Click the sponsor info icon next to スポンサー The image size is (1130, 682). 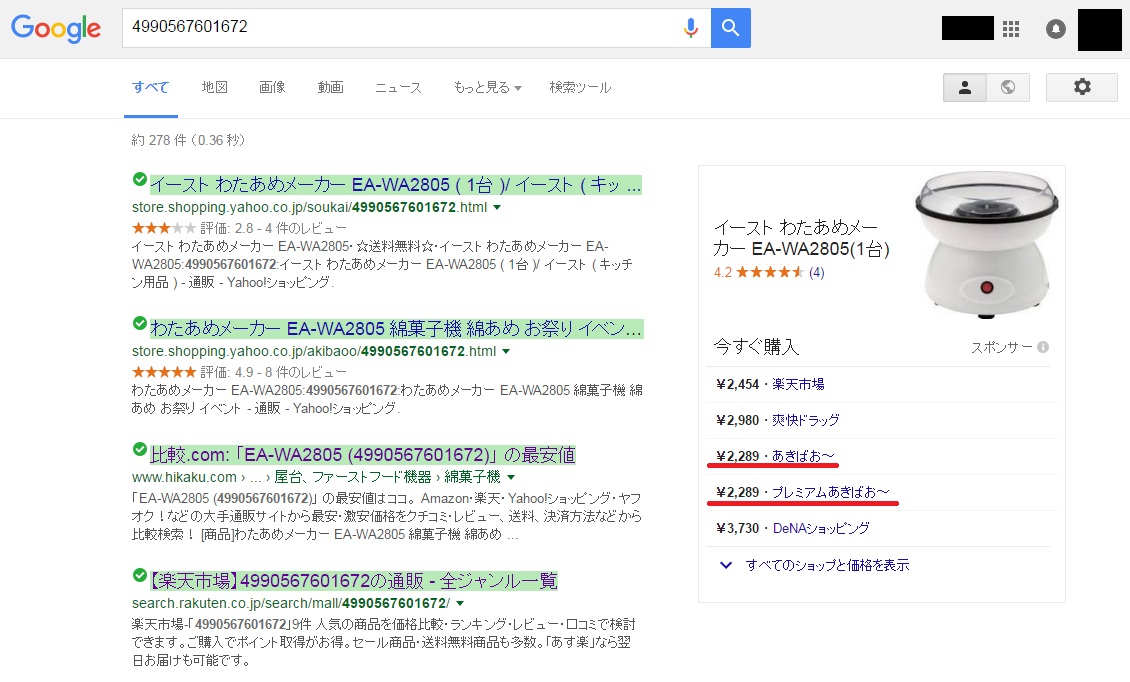(x=1043, y=347)
